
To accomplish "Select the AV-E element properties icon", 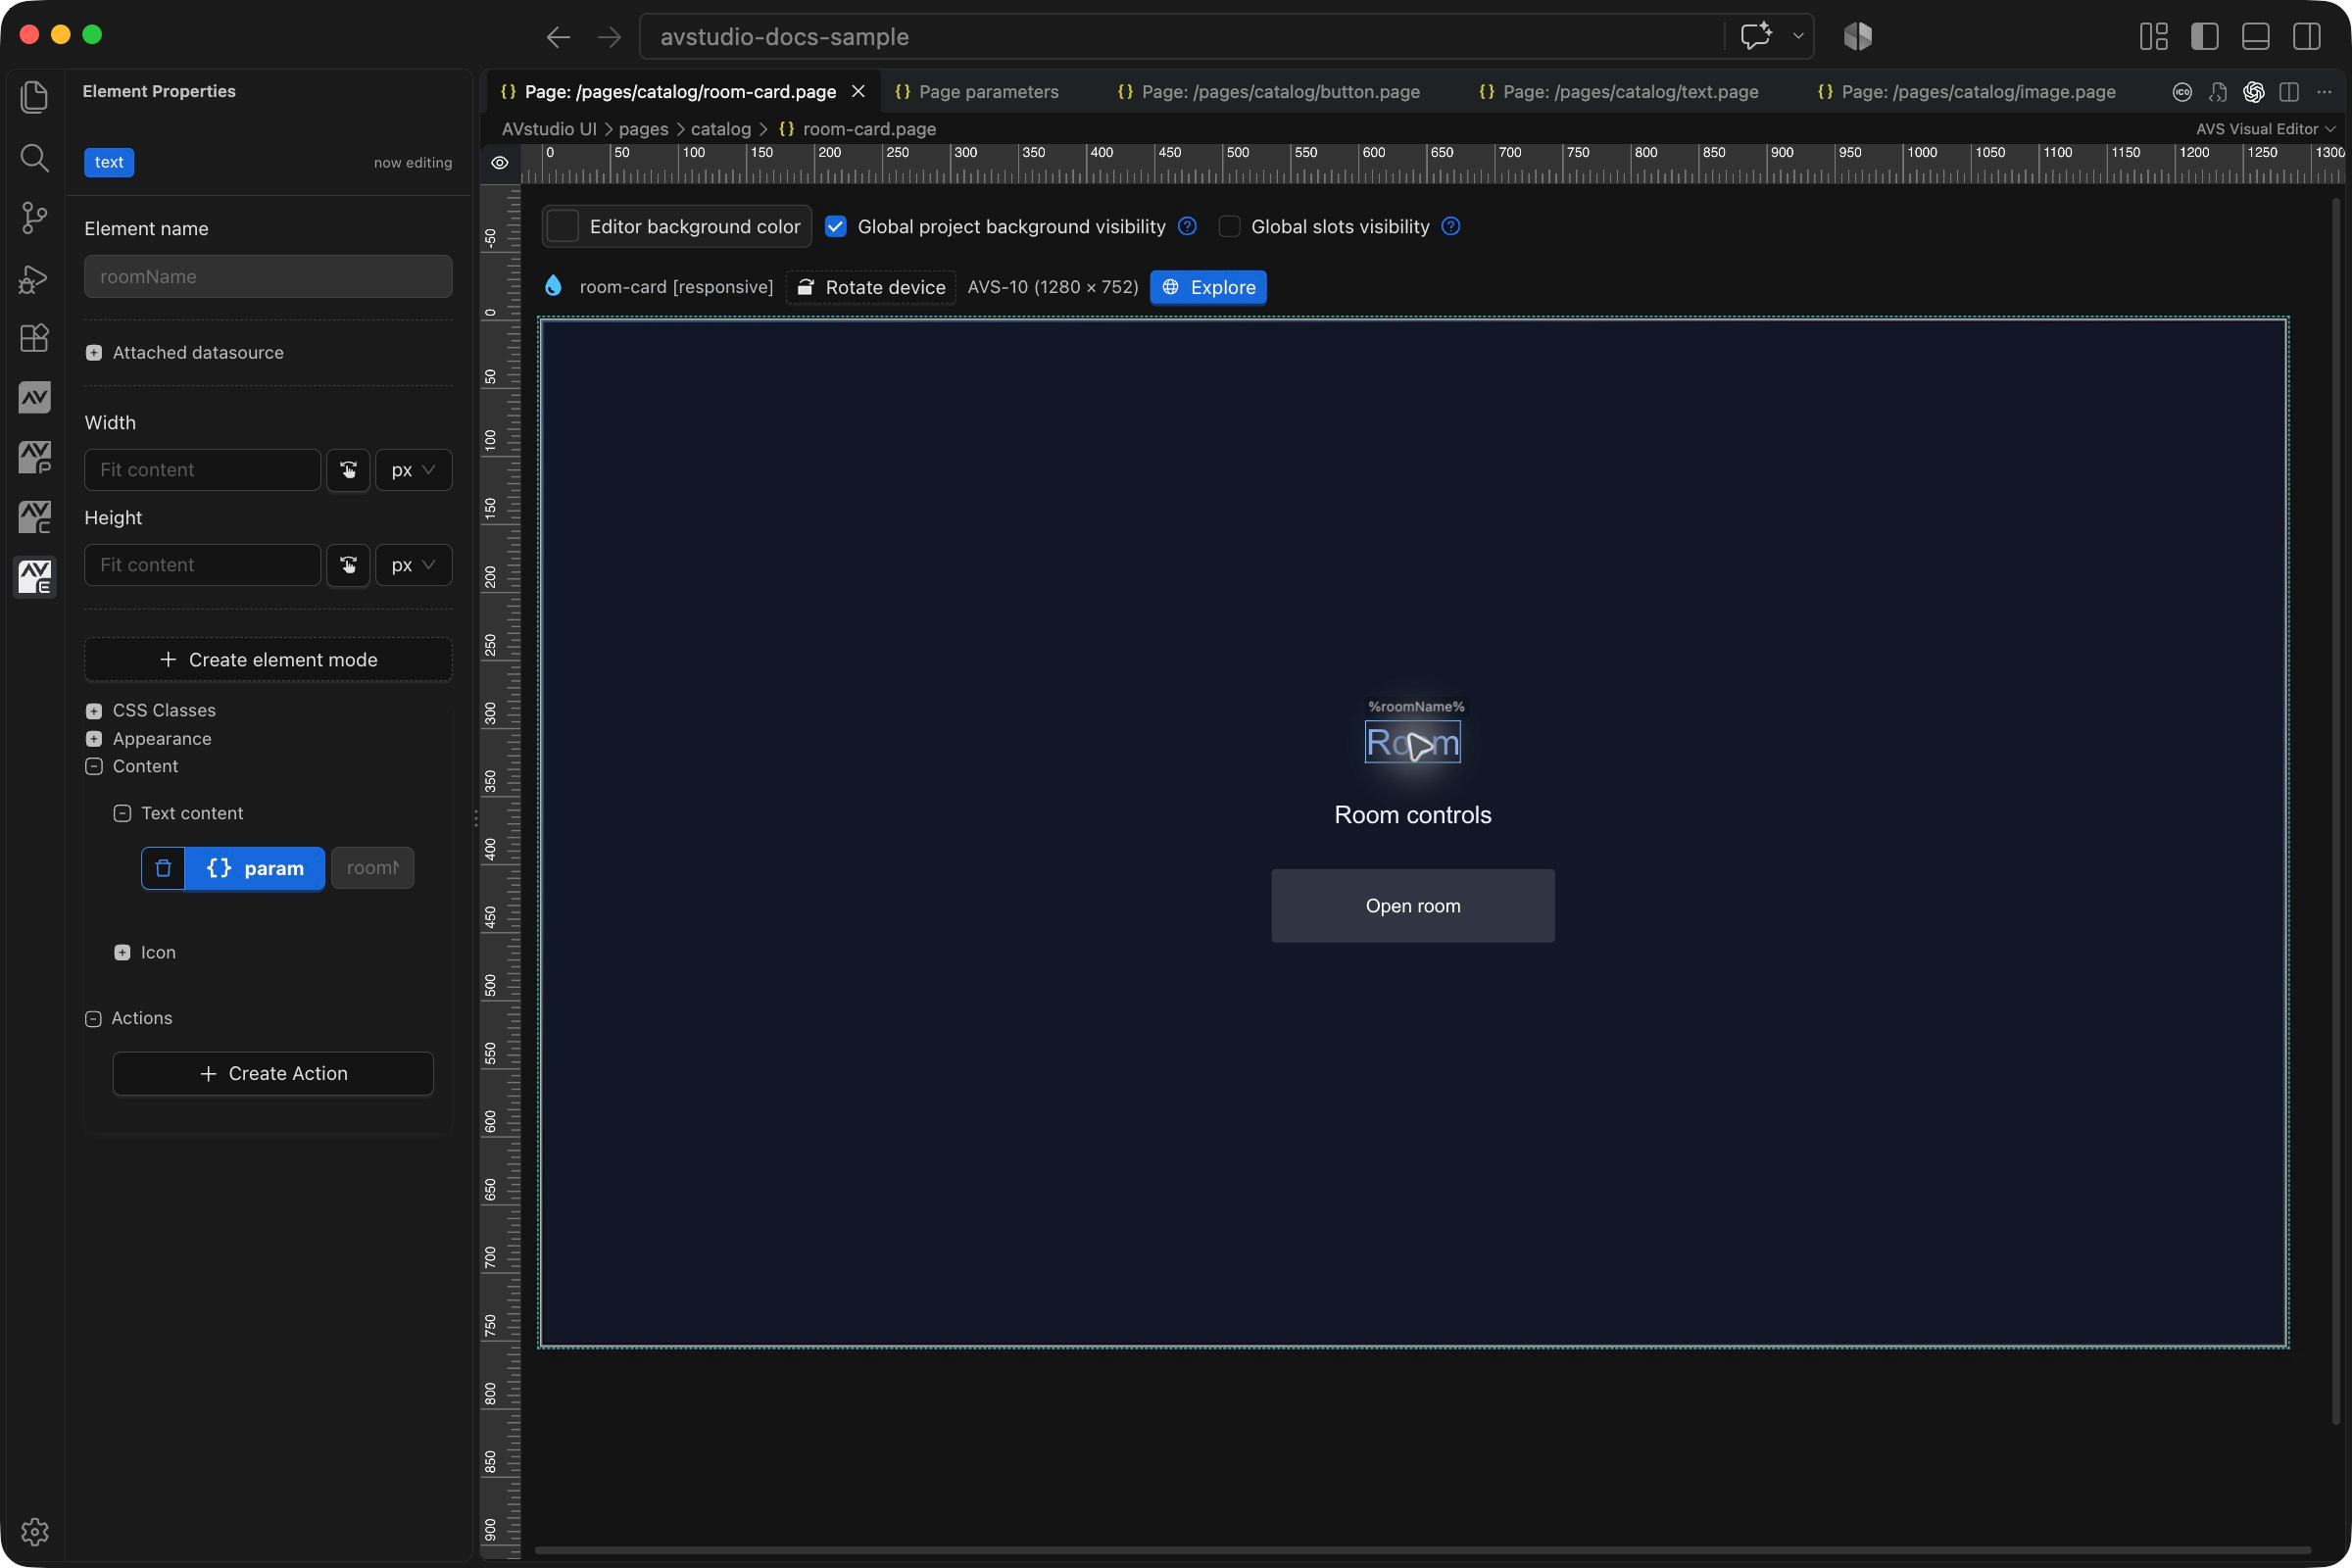I will pyautogui.click(x=34, y=577).
